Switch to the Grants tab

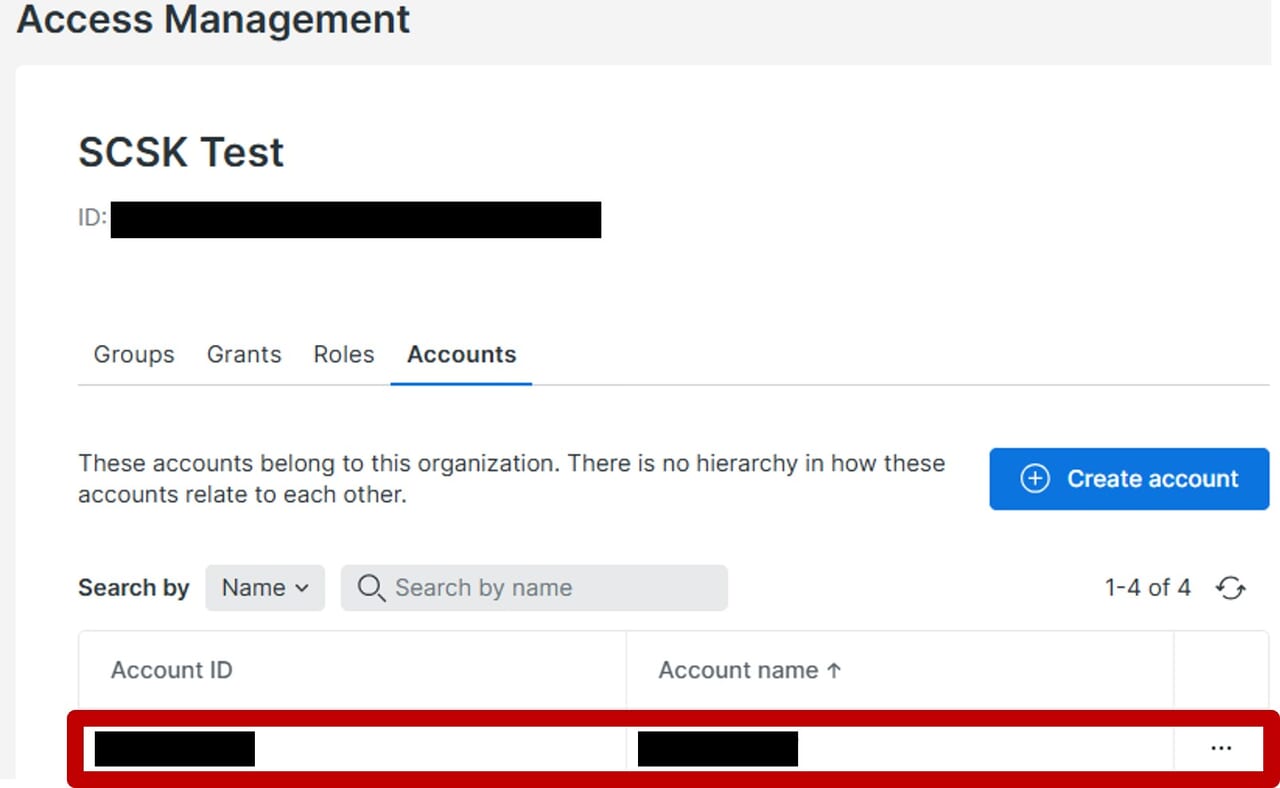pyautogui.click(x=244, y=355)
